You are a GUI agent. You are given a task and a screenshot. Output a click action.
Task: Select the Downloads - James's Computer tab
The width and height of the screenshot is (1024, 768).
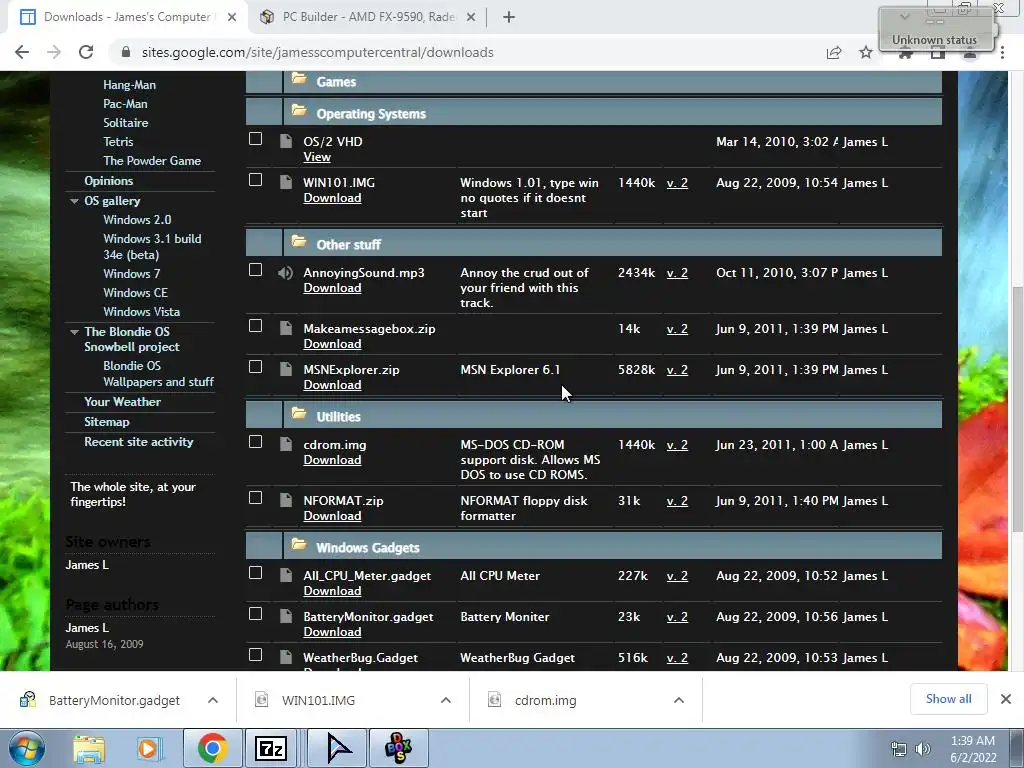pyautogui.click(x=127, y=17)
